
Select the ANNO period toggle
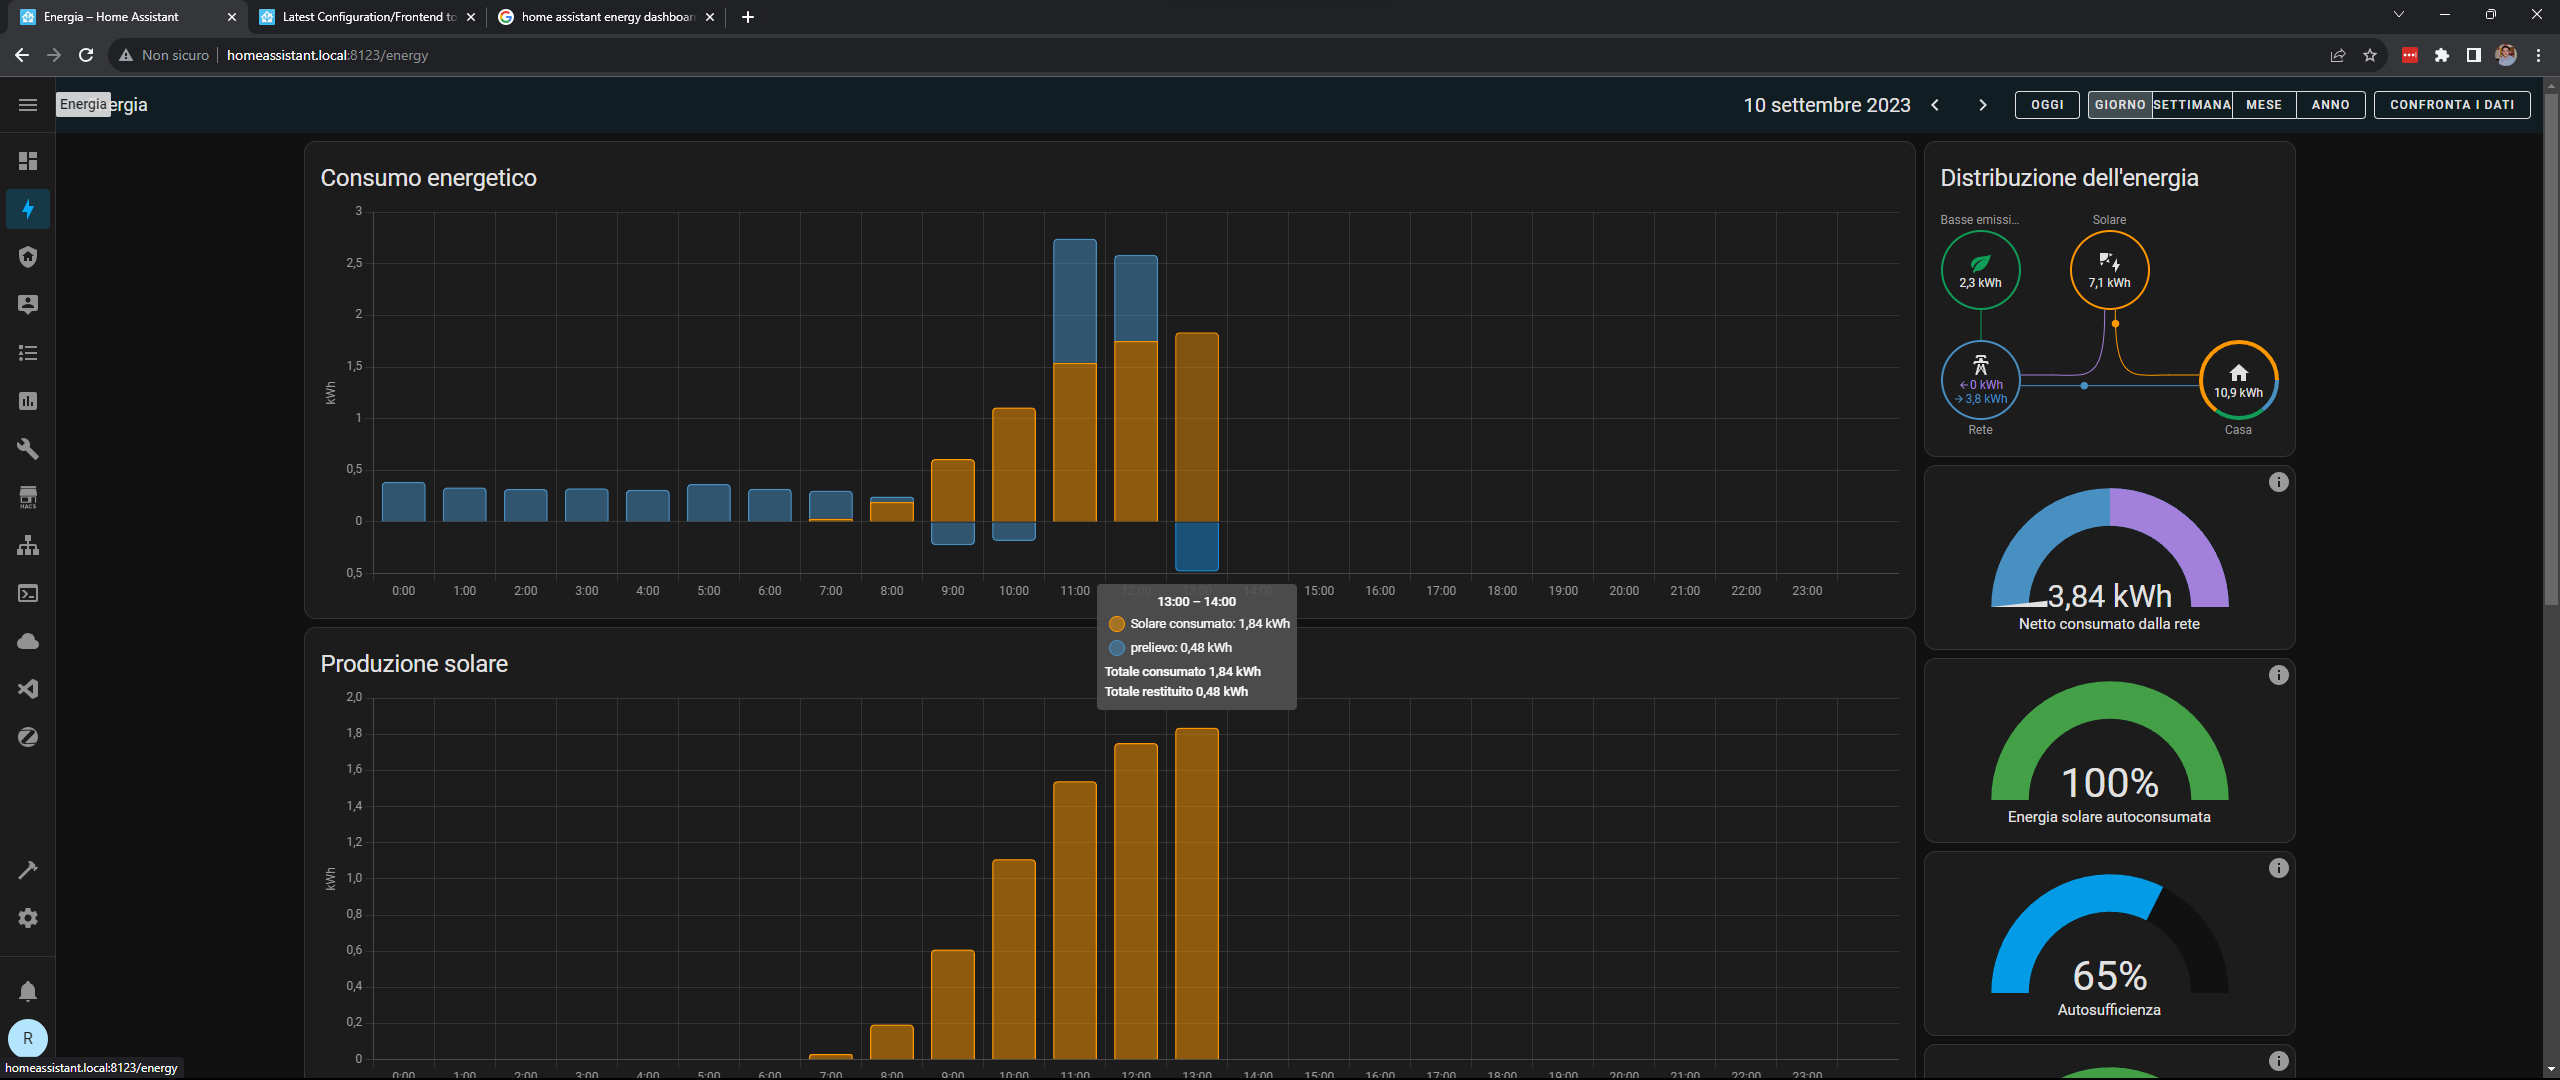[x=2330, y=104]
